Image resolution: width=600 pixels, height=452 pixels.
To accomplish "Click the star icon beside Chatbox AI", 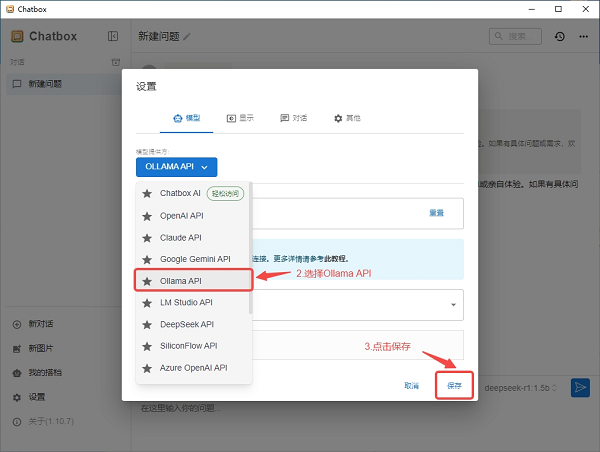I will coord(147,194).
